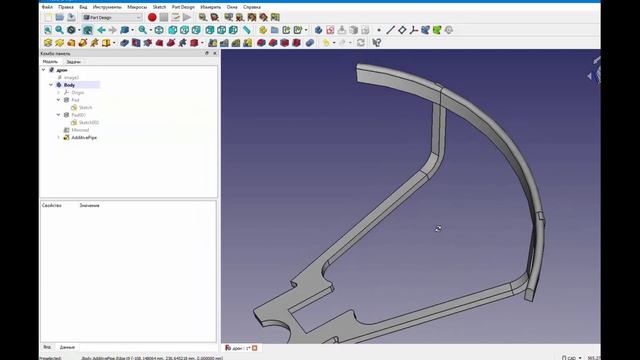The image size is (640, 360).
Task: Select the AdditivePipe tree item
Action: click(x=84, y=138)
